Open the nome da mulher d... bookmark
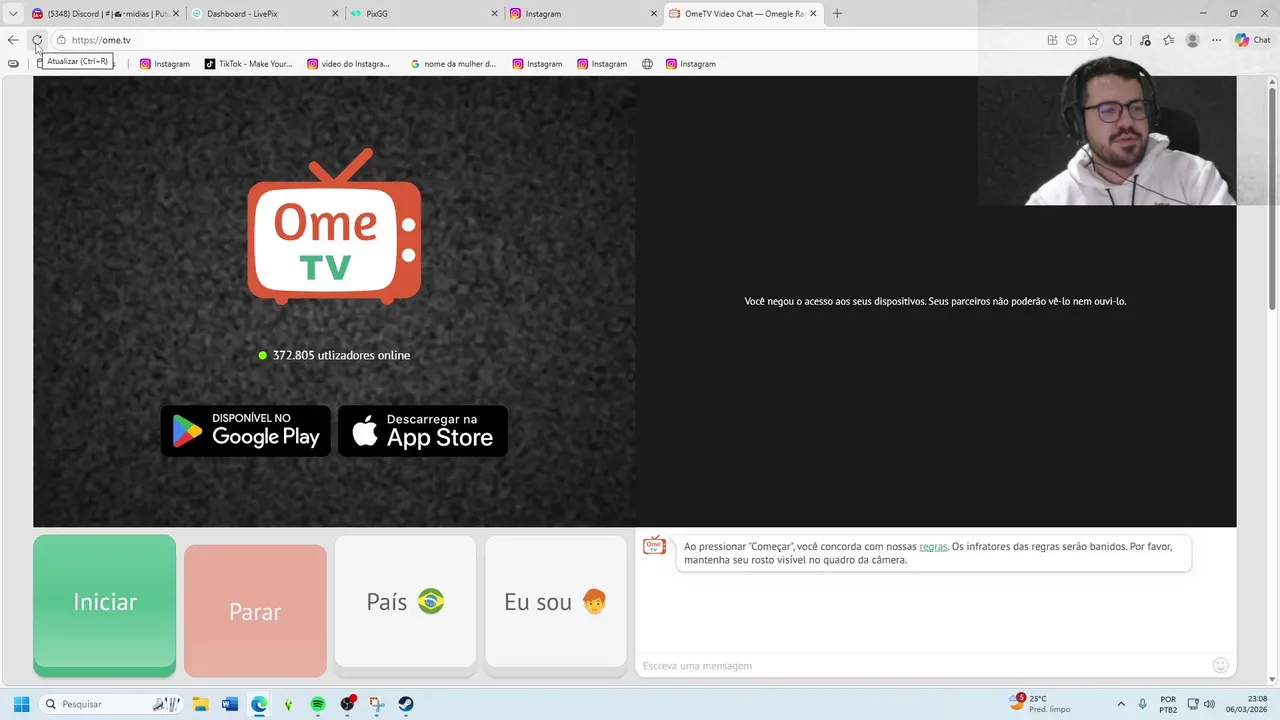The image size is (1280, 720). pos(453,64)
